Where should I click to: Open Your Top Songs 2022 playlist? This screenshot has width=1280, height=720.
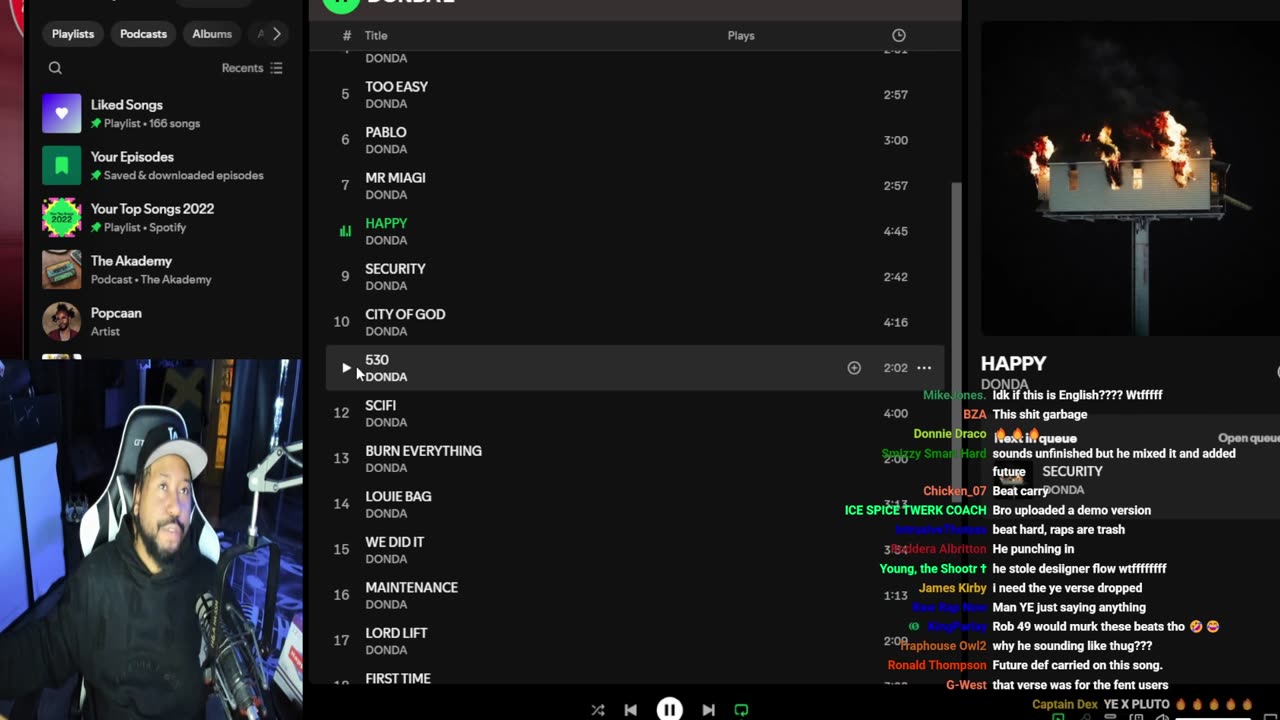pyautogui.click(x=165, y=218)
